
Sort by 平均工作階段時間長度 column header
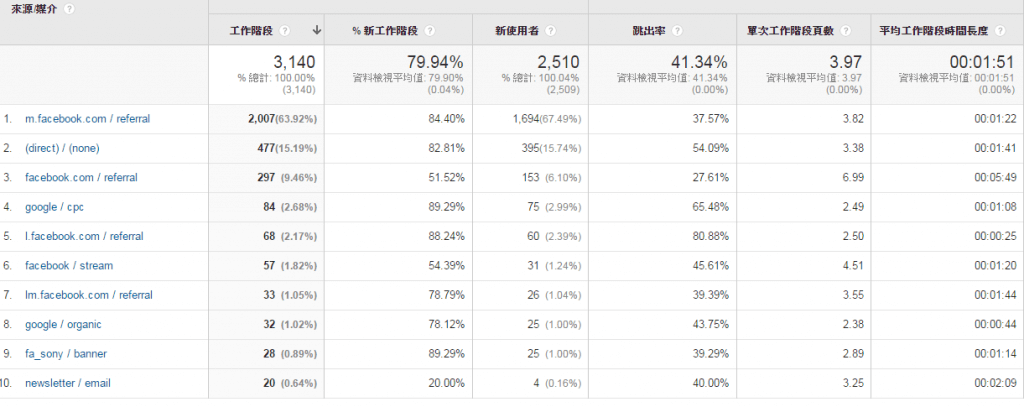click(x=934, y=31)
